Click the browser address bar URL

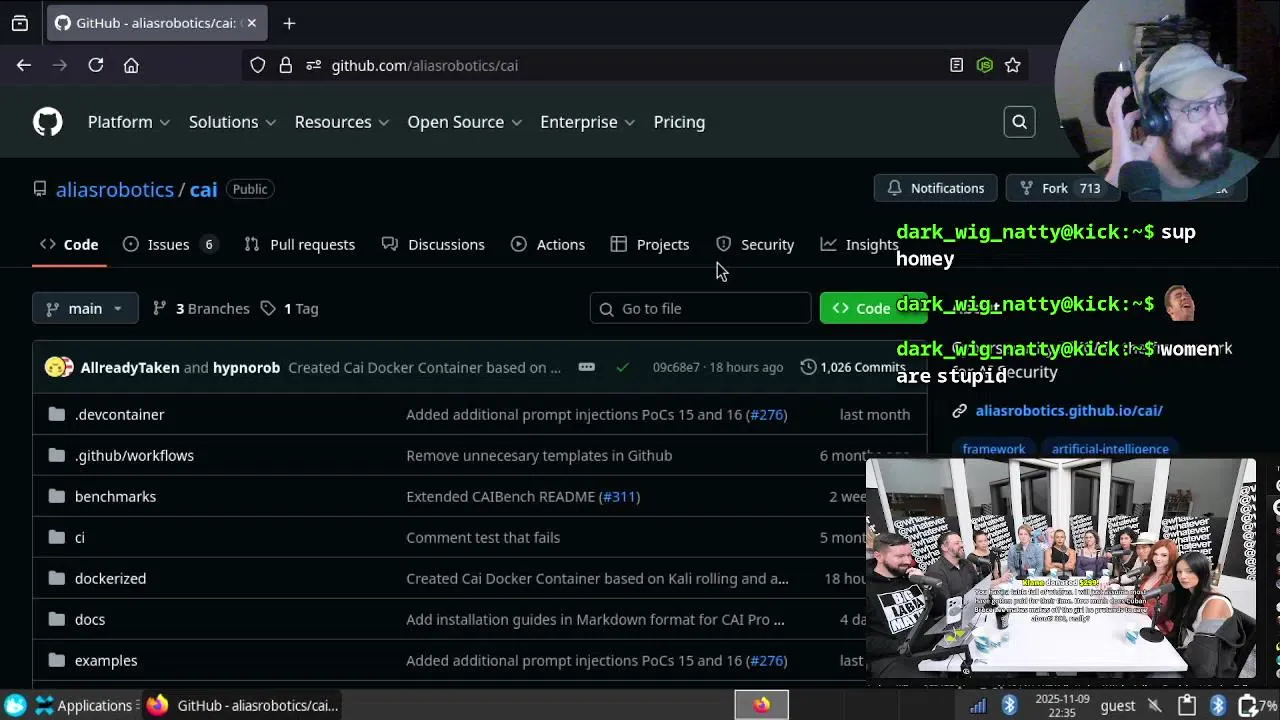424,65
